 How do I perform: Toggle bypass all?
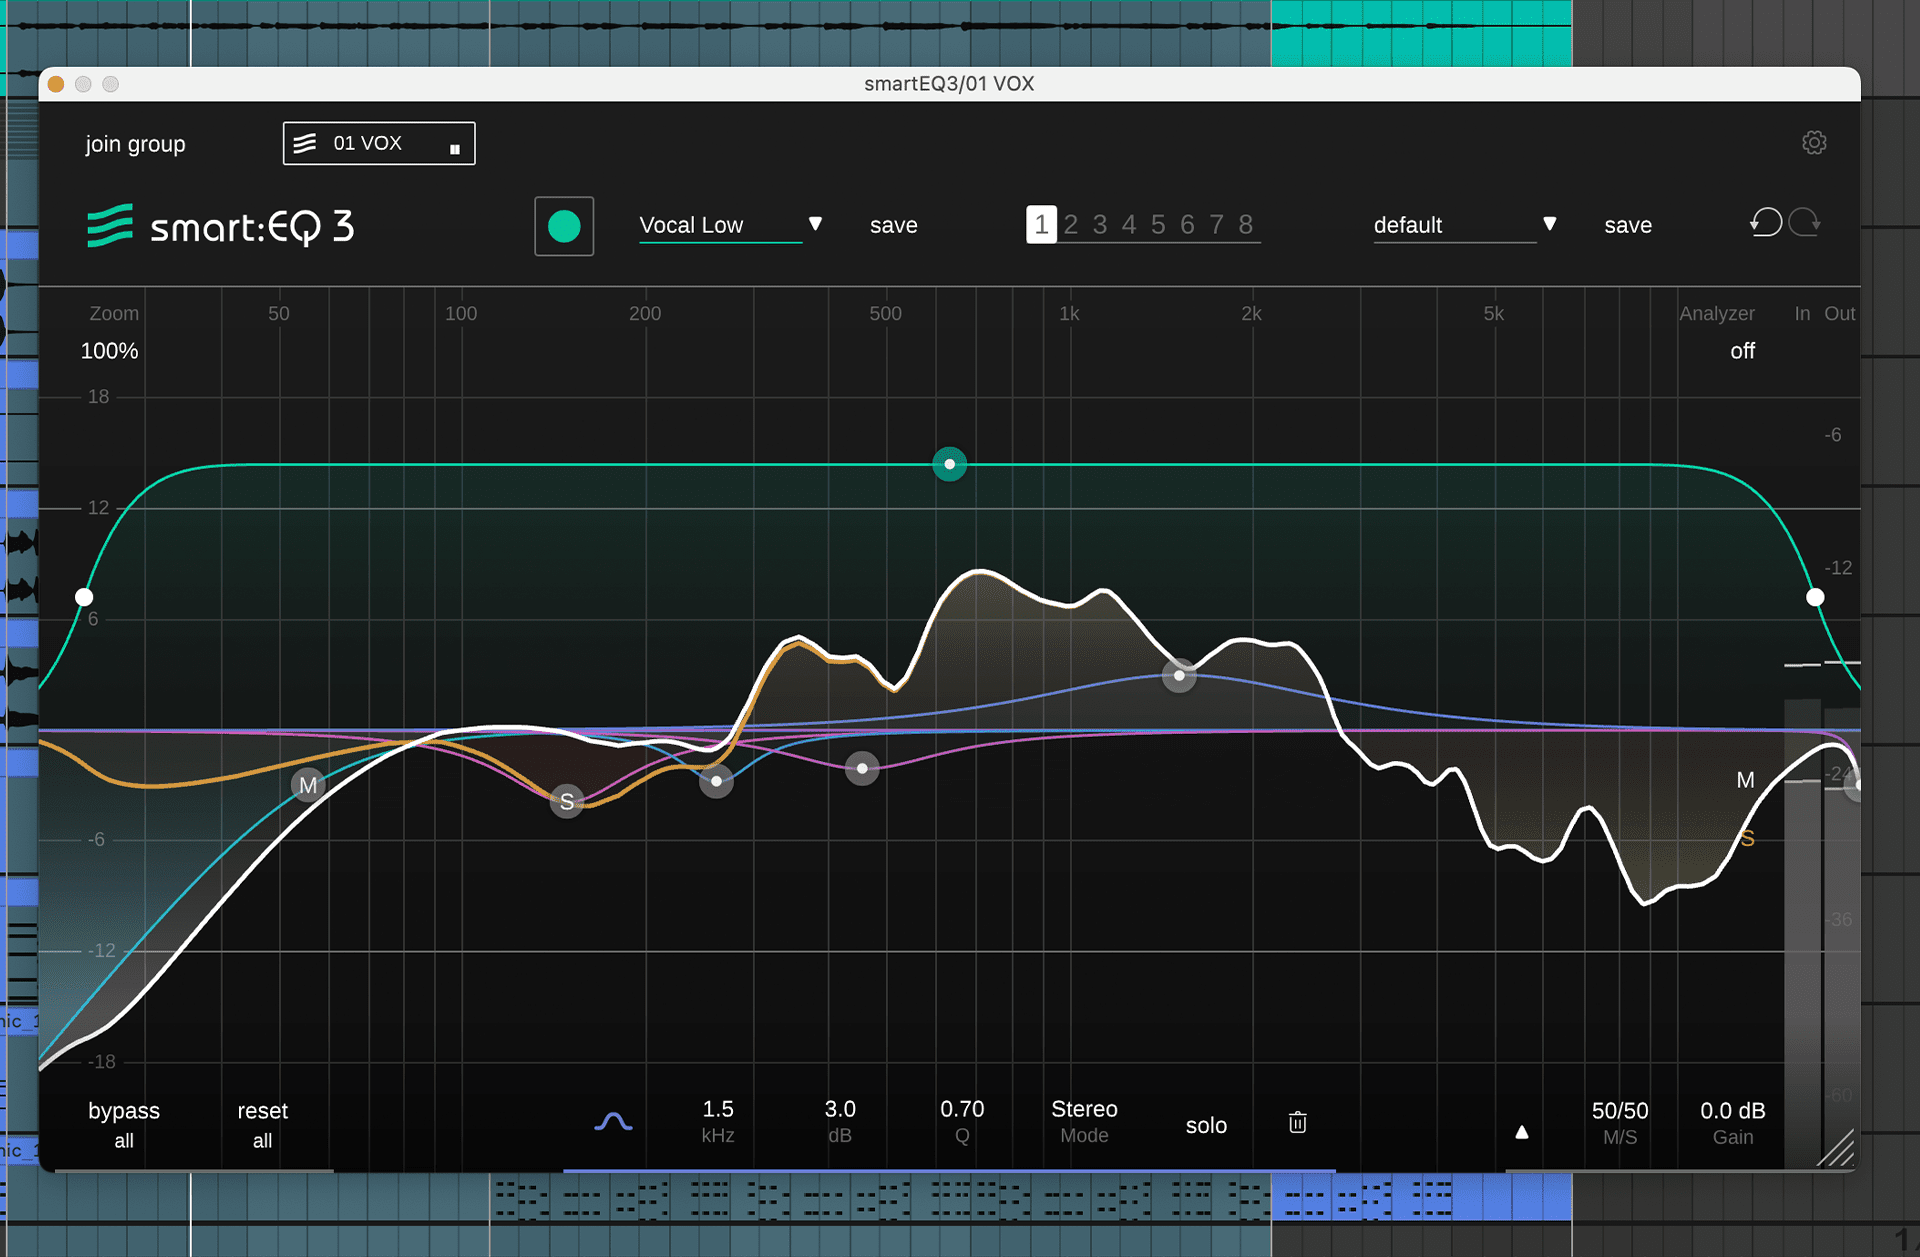tap(124, 1124)
